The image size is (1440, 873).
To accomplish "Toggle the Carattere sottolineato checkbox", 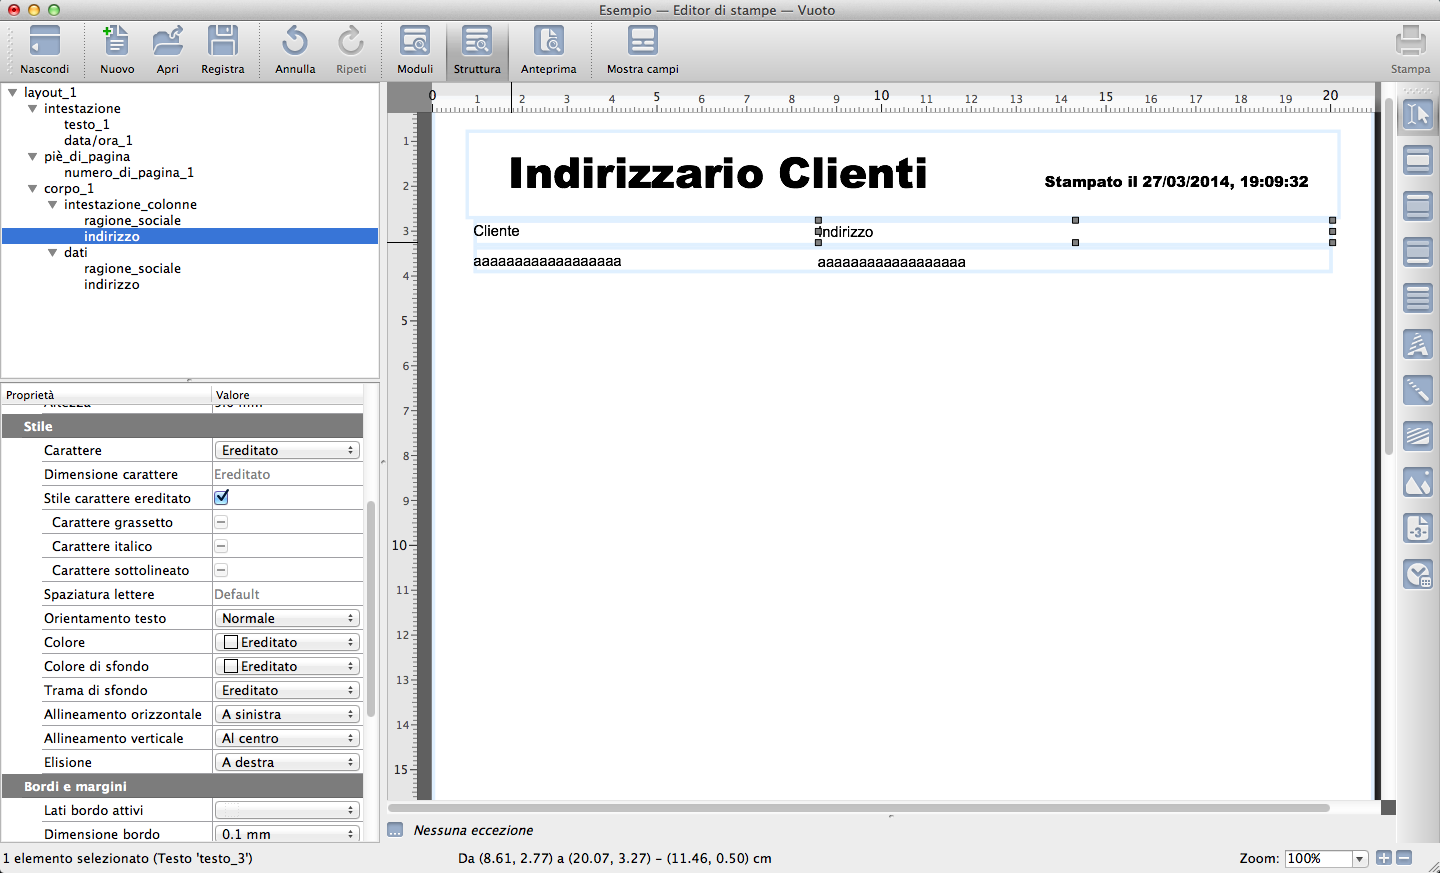I will pos(222,570).
